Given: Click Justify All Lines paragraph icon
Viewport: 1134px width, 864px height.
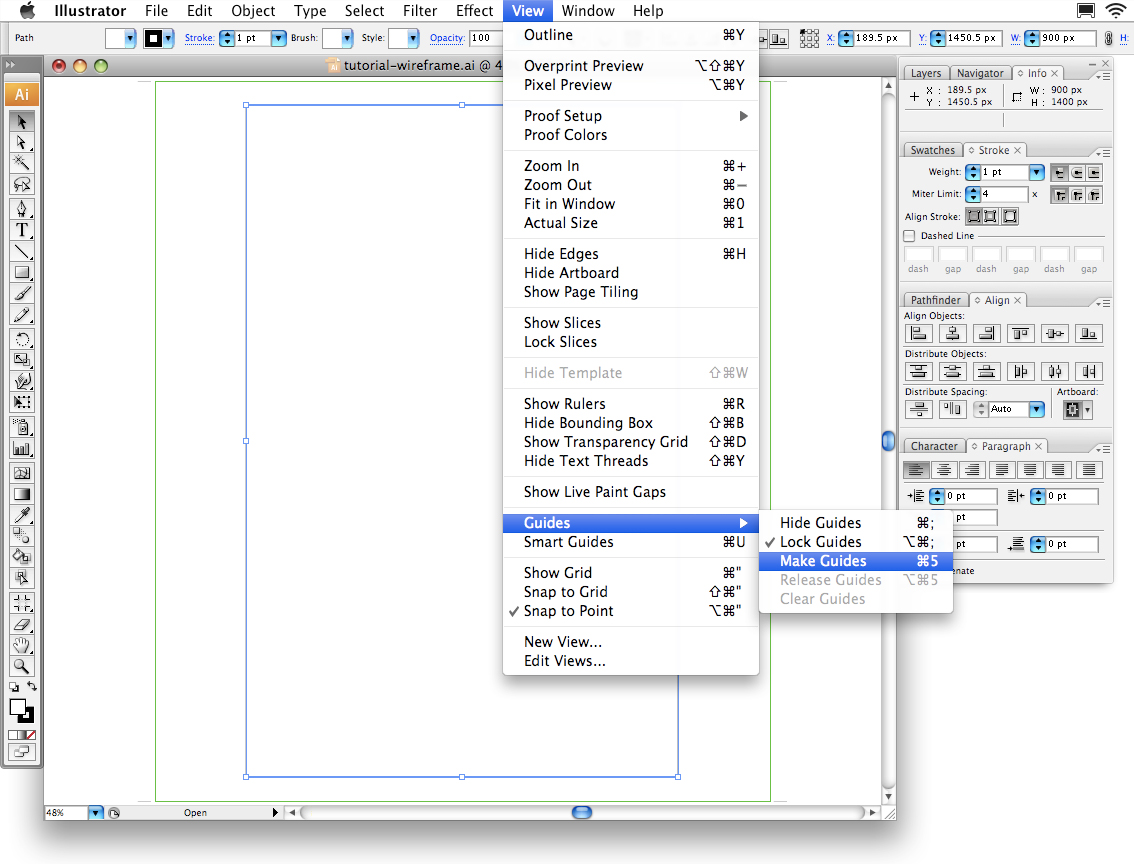Looking at the screenshot, I should 1088,470.
